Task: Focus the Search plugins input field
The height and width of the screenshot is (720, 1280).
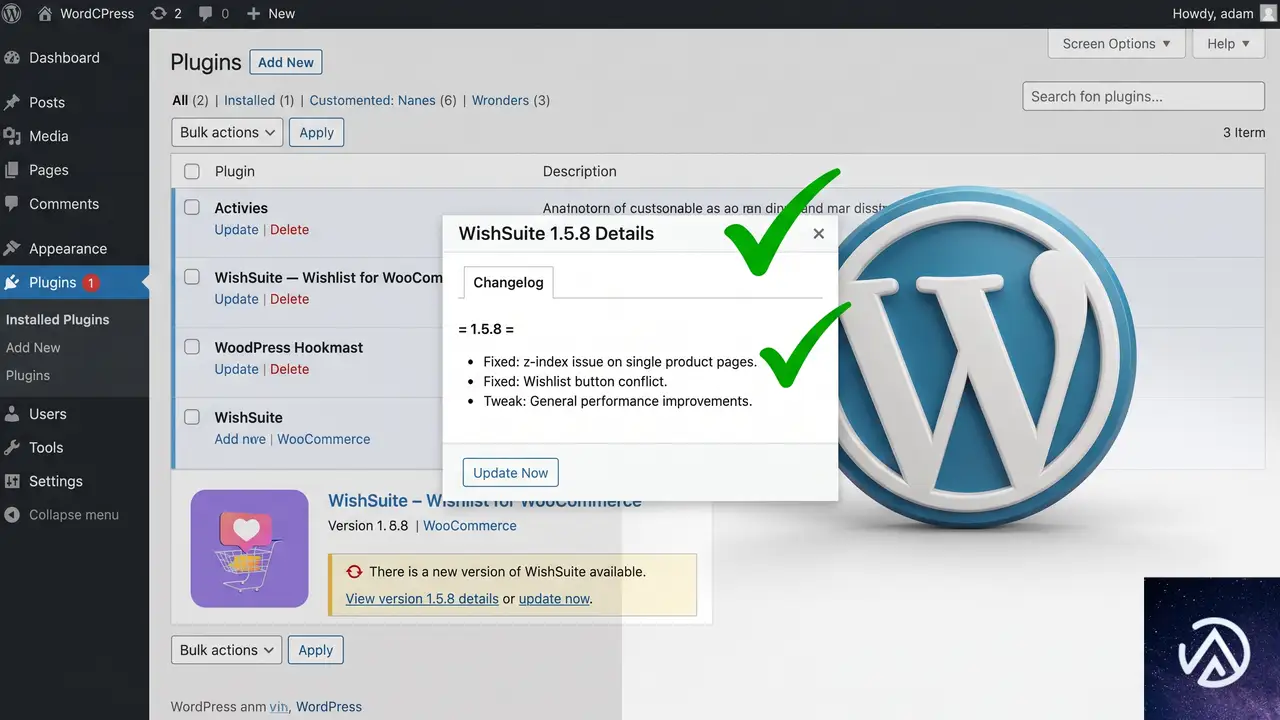Action: point(1143,97)
